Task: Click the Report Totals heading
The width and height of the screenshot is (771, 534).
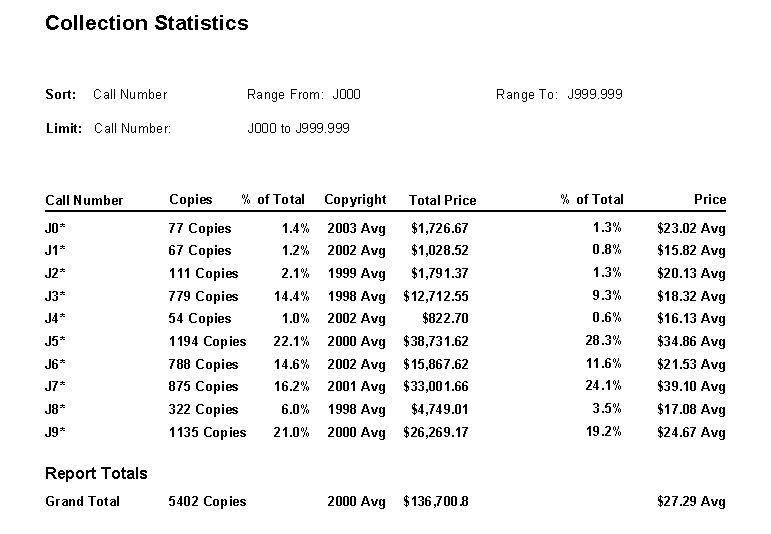Action: click(x=96, y=473)
